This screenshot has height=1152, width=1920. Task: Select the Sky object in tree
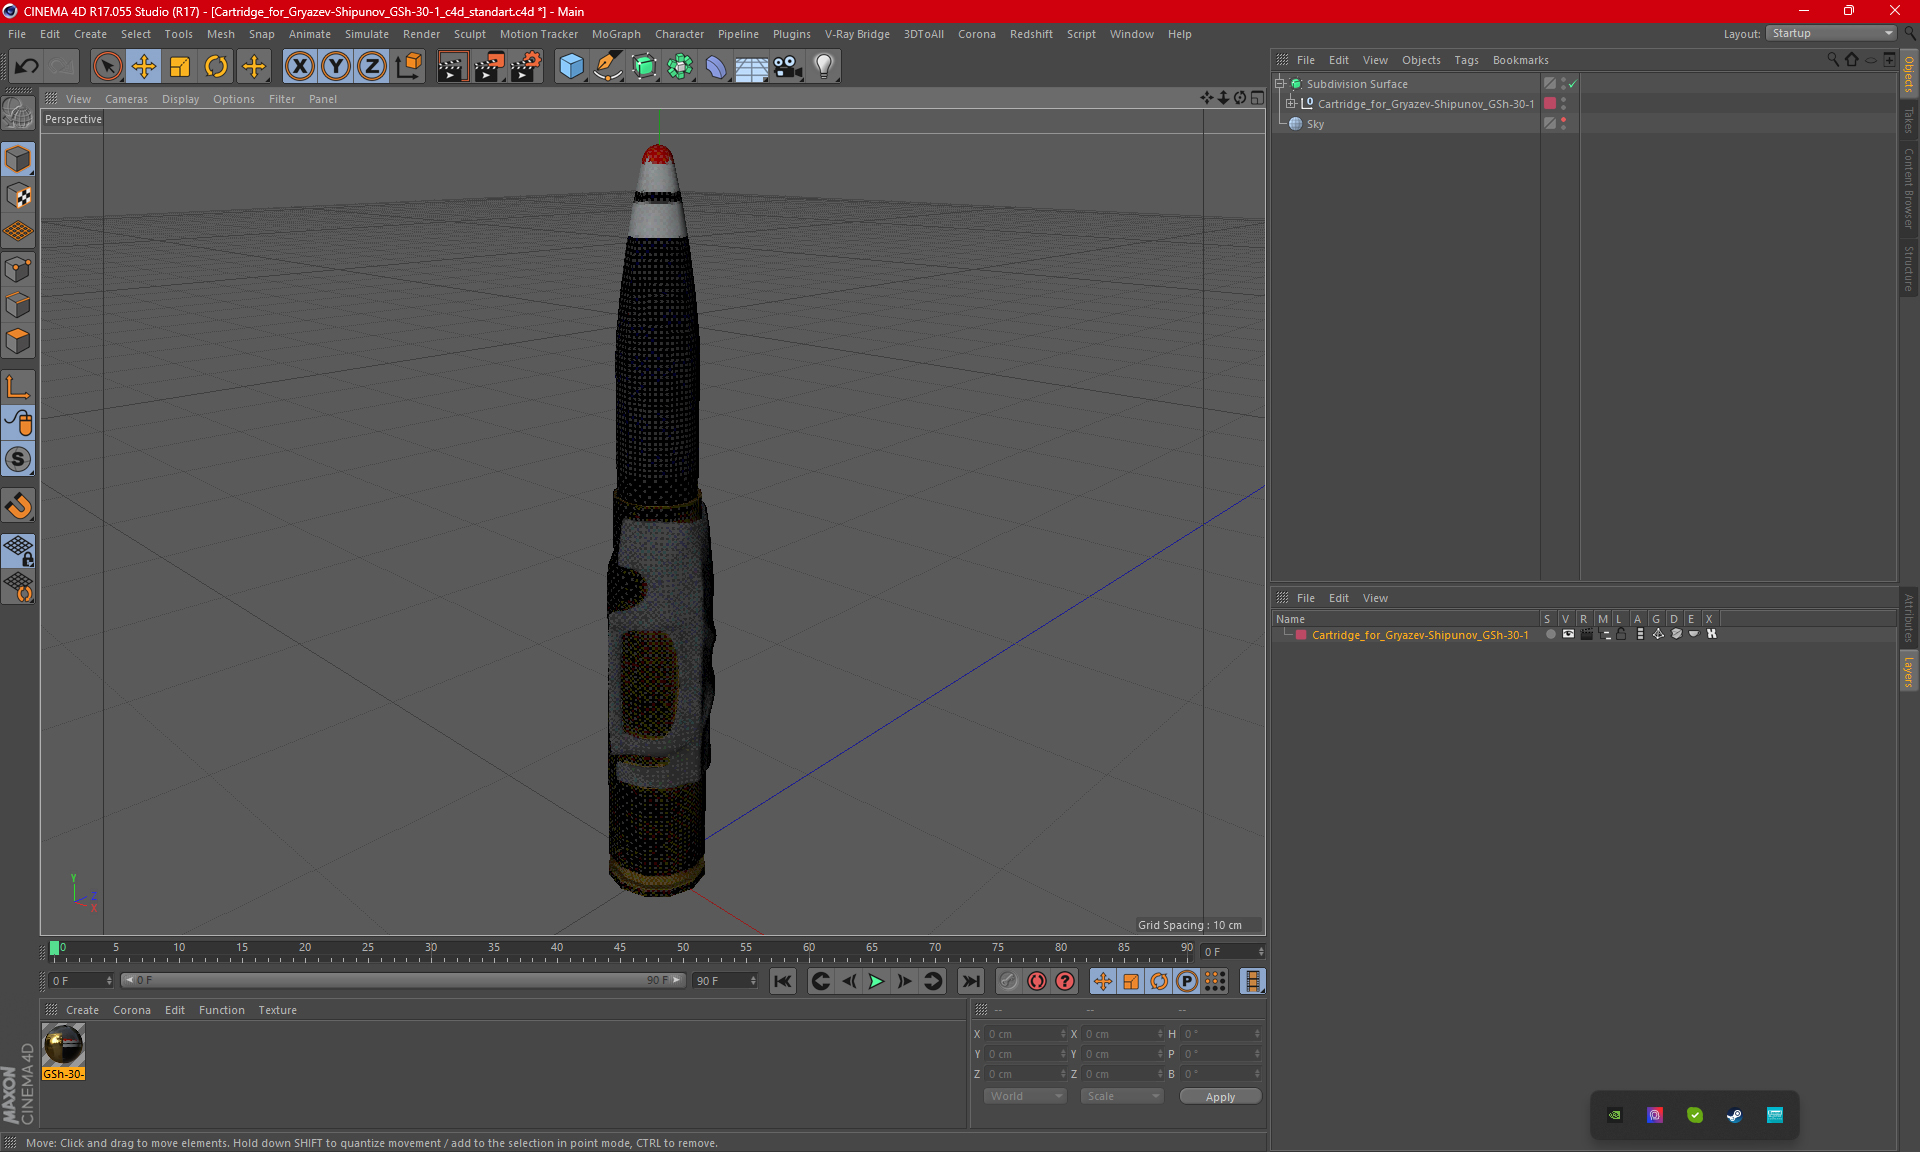point(1315,124)
